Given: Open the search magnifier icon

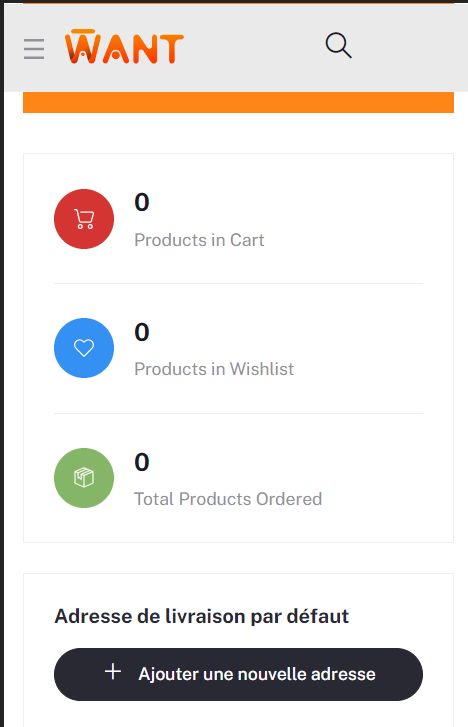Looking at the screenshot, I should [x=339, y=45].
